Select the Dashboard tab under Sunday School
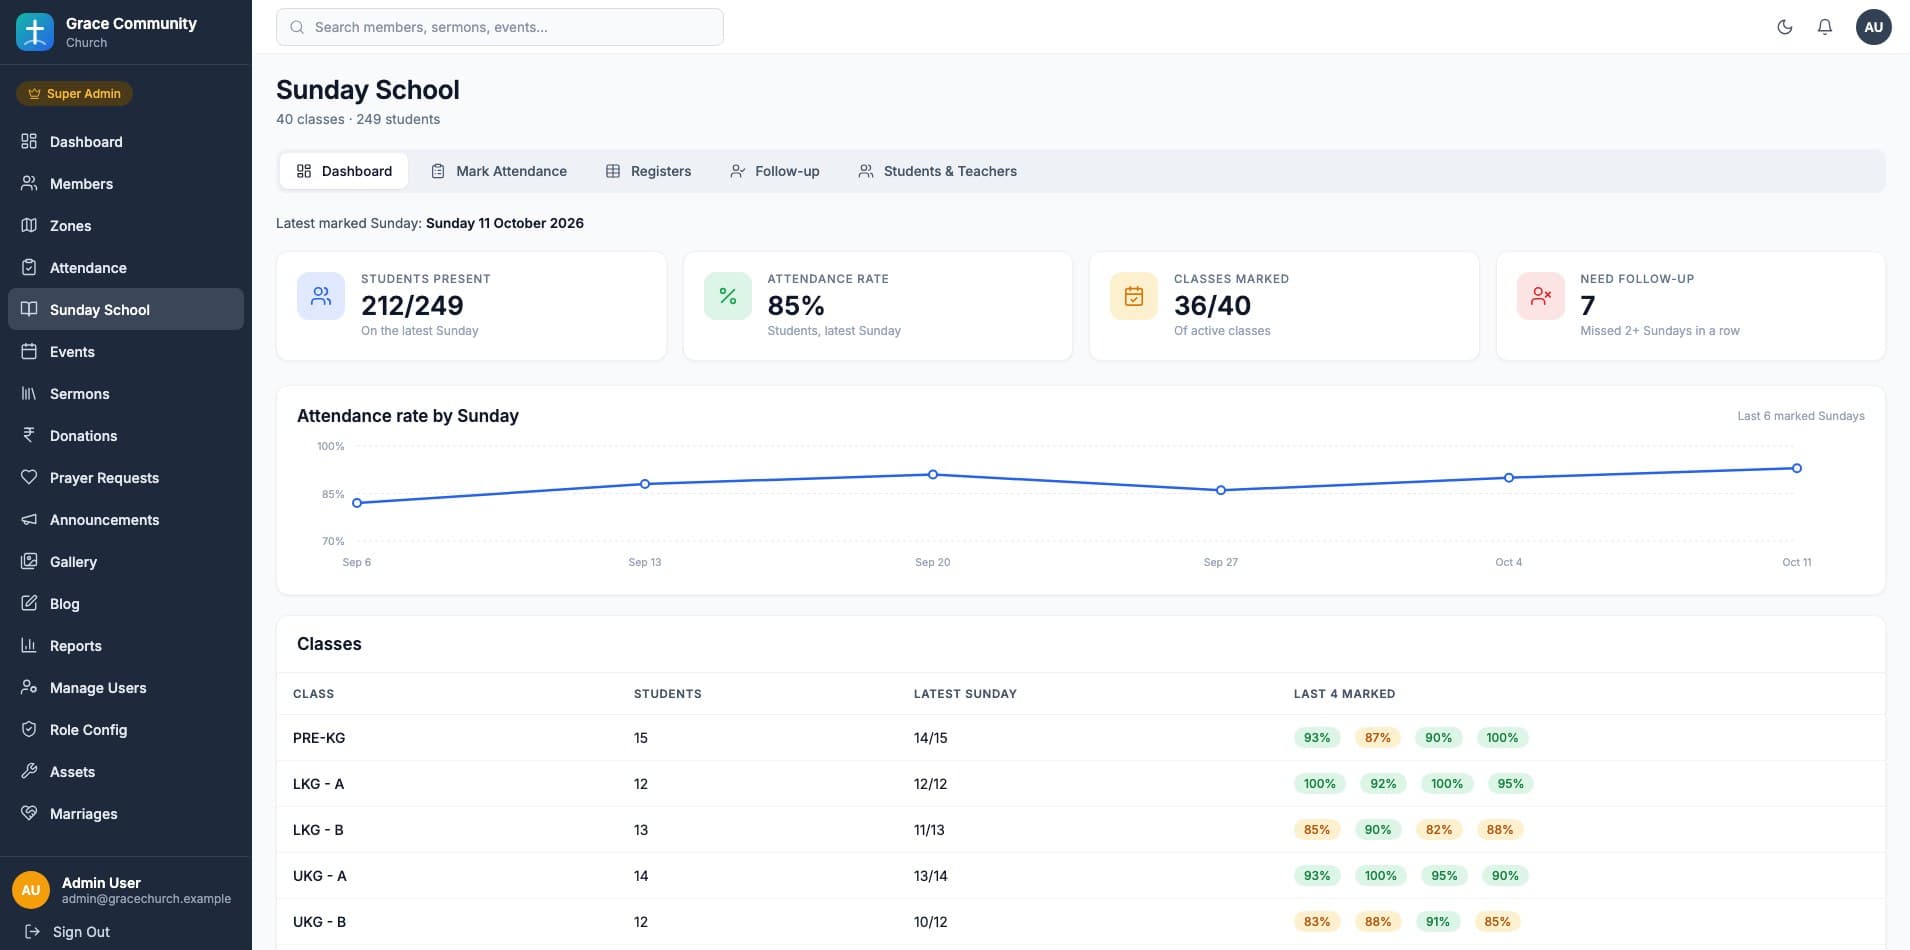This screenshot has width=1910, height=950. click(344, 171)
